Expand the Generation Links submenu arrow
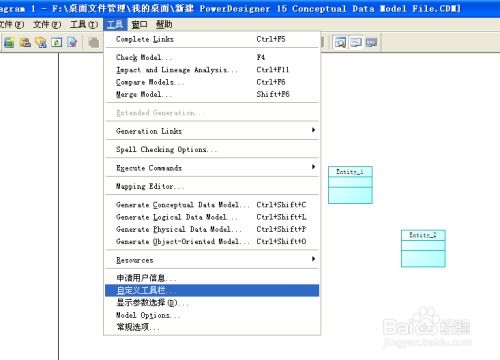 [x=313, y=130]
